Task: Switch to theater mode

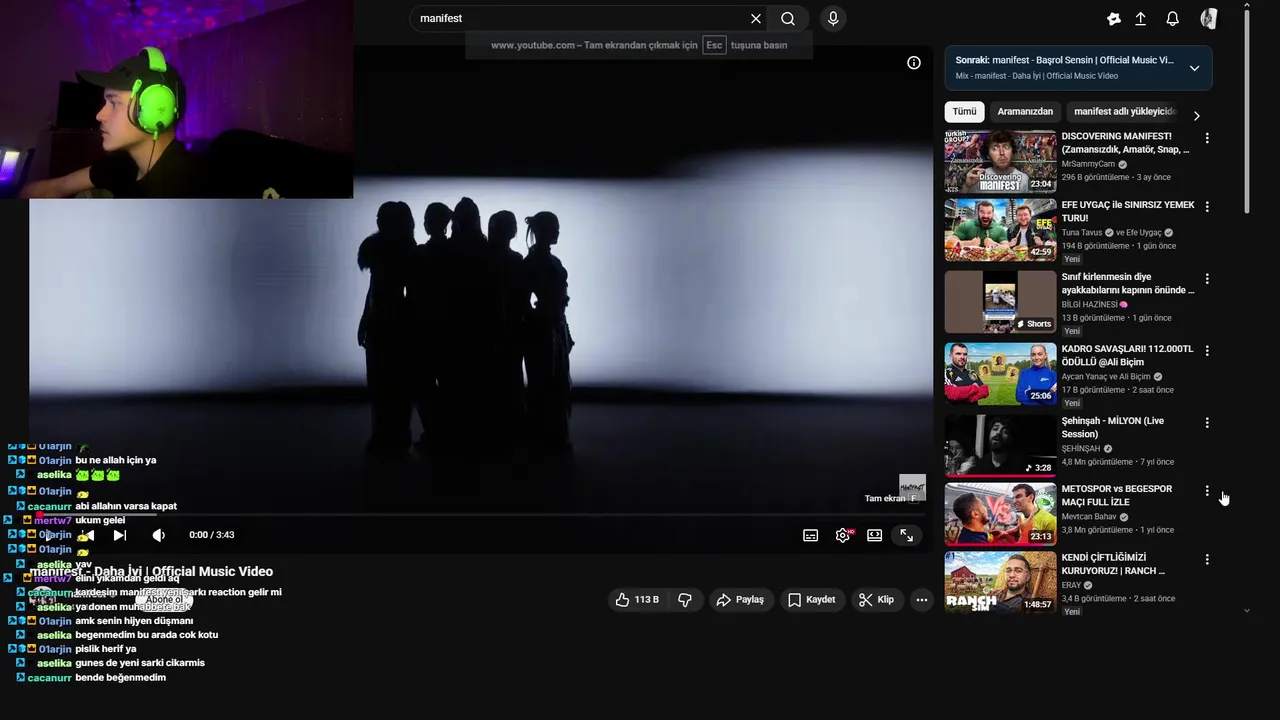Action: tap(875, 535)
